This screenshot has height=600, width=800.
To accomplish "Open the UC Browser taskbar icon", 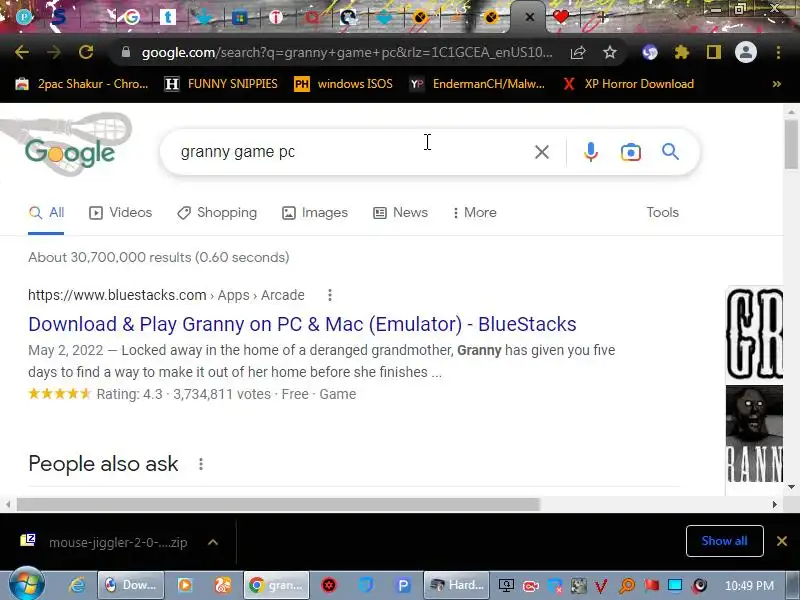I will click(x=222, y=585).
